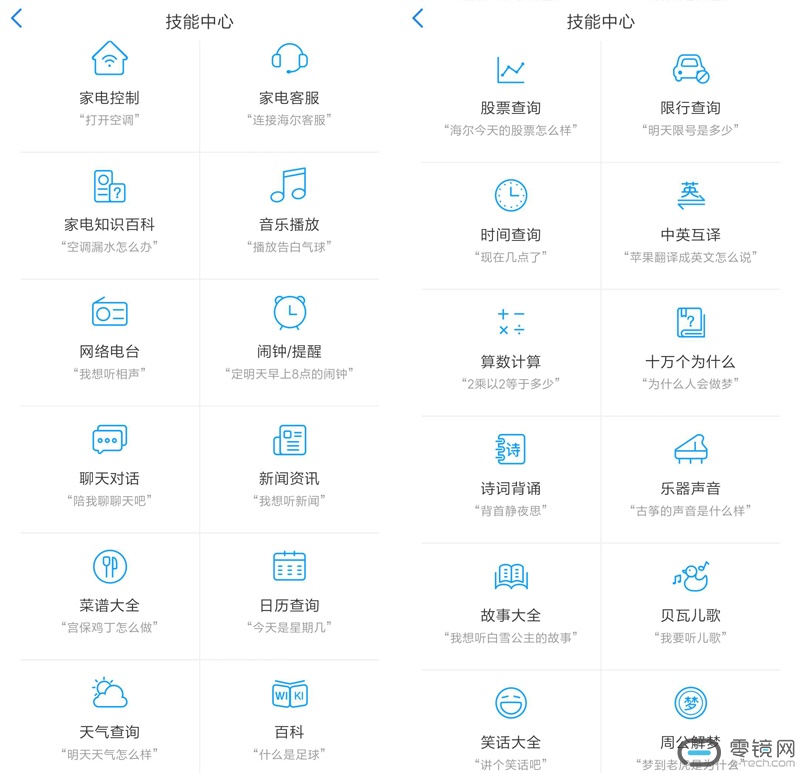800x773 pixels.
Task: Open the 菜谱大全 fork and spoon icon
Action: coord(109,566)
